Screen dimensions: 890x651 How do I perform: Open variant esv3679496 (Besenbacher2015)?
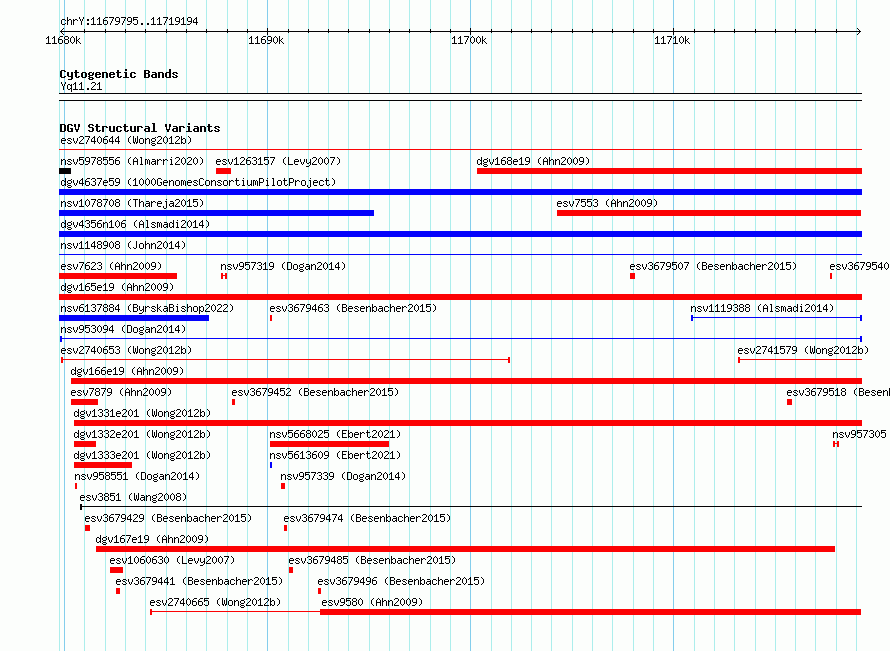click(401, 581)
